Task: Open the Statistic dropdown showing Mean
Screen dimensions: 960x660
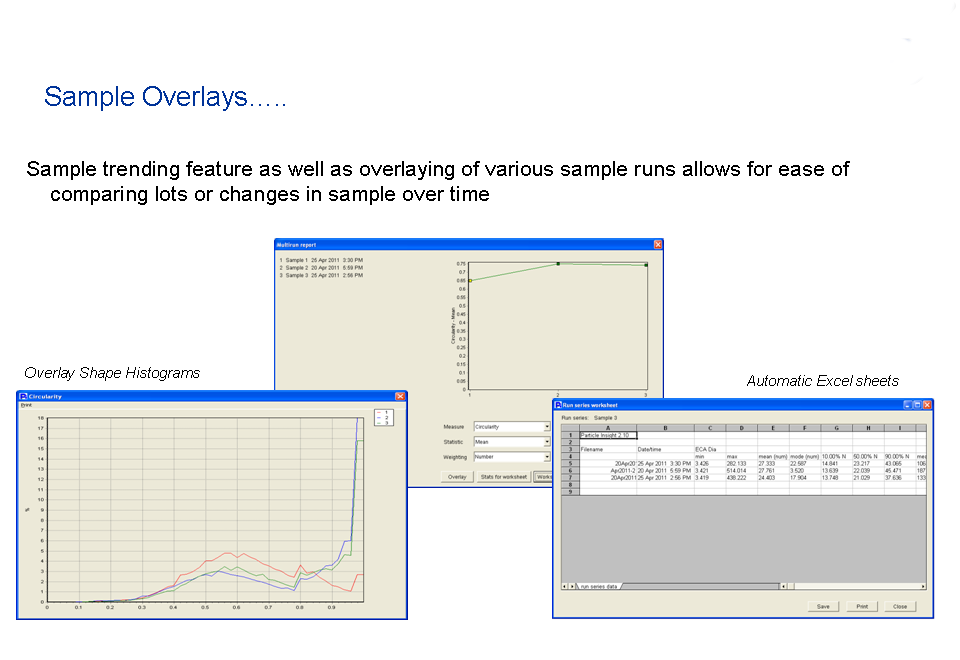Action: point(547,442)
